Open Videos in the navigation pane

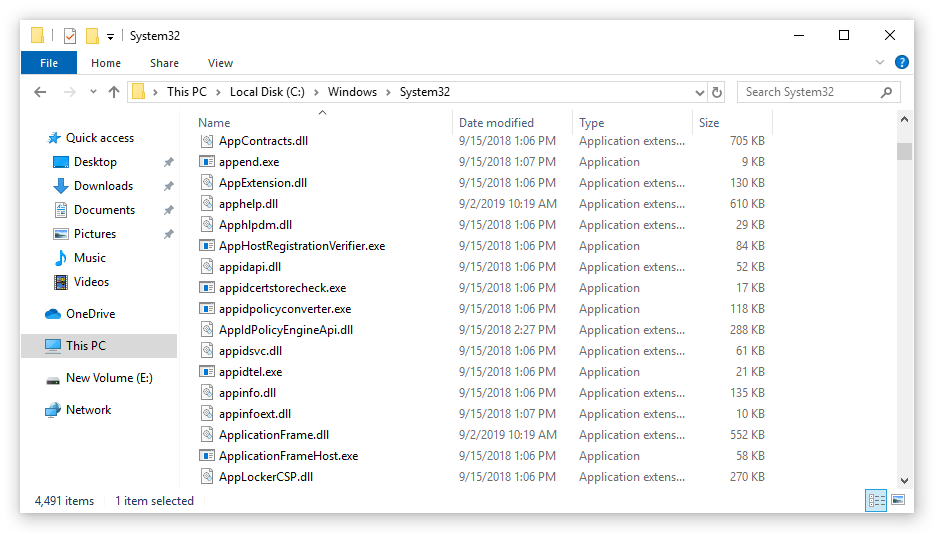pos(91,282)
